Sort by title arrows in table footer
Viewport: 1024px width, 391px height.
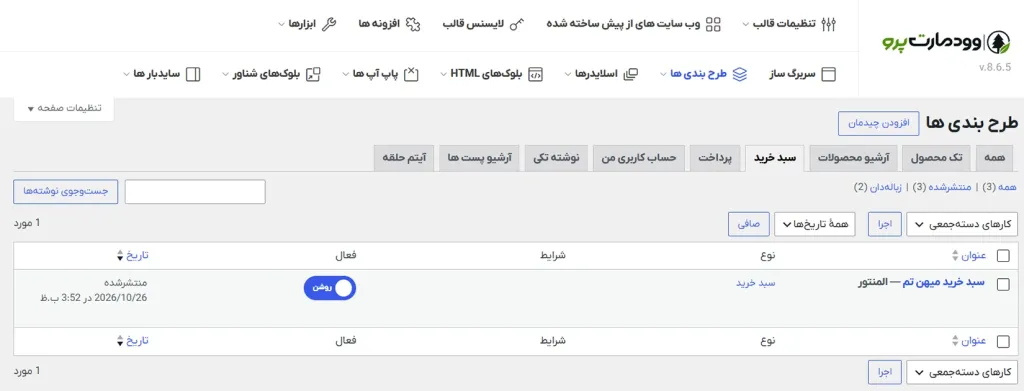(x=955, y=341)
